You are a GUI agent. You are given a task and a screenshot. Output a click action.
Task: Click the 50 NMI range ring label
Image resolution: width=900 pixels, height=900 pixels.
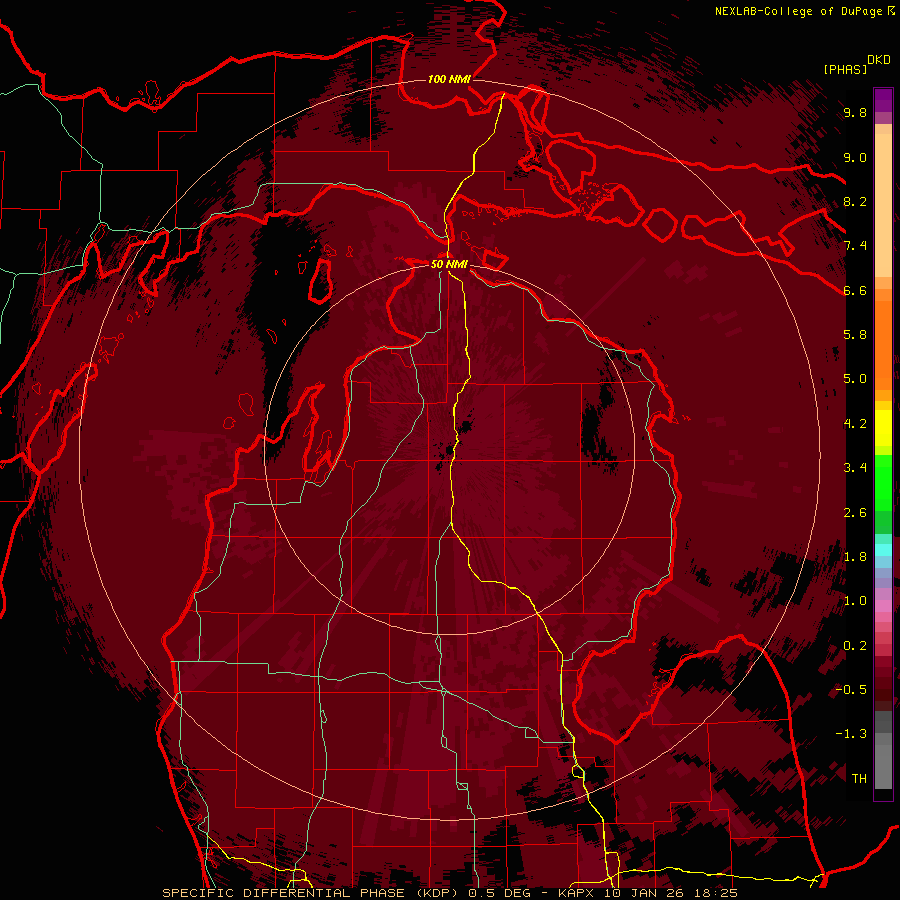[x=449, y=264]
